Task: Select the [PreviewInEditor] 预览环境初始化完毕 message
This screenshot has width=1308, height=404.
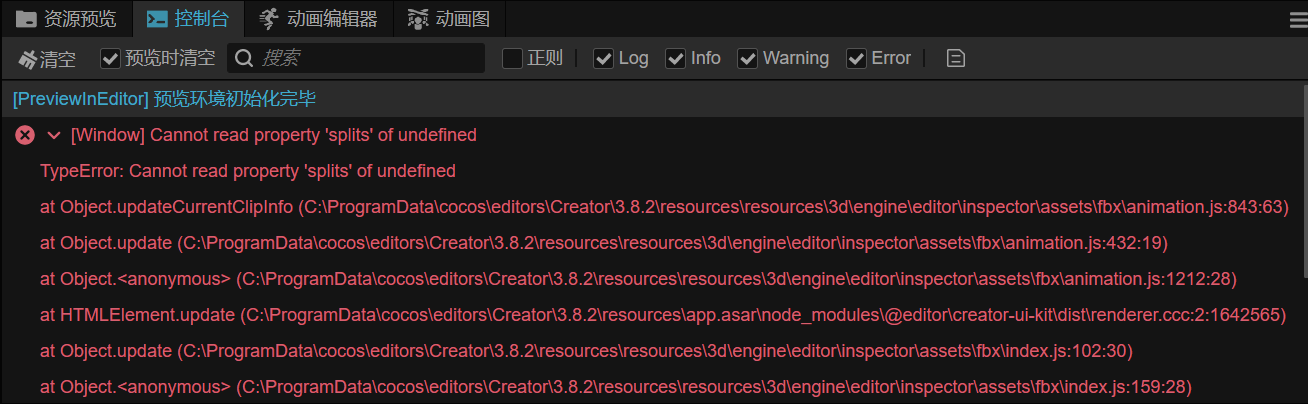Action: click(164, 99)
